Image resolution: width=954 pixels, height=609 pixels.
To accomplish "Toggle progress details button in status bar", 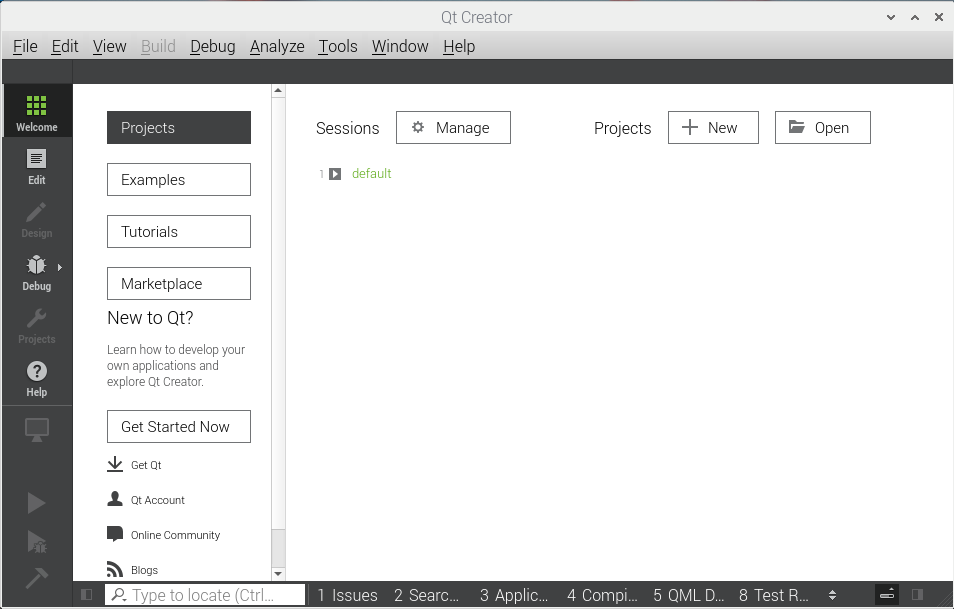I will pos(886,595).
